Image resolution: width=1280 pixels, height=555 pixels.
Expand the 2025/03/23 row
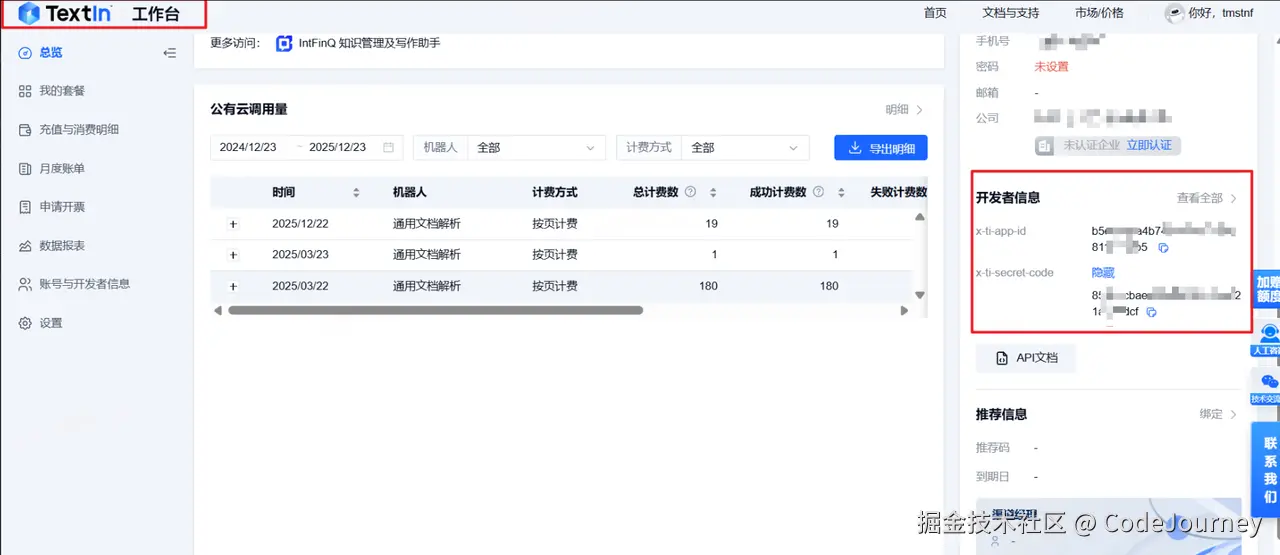233,255
